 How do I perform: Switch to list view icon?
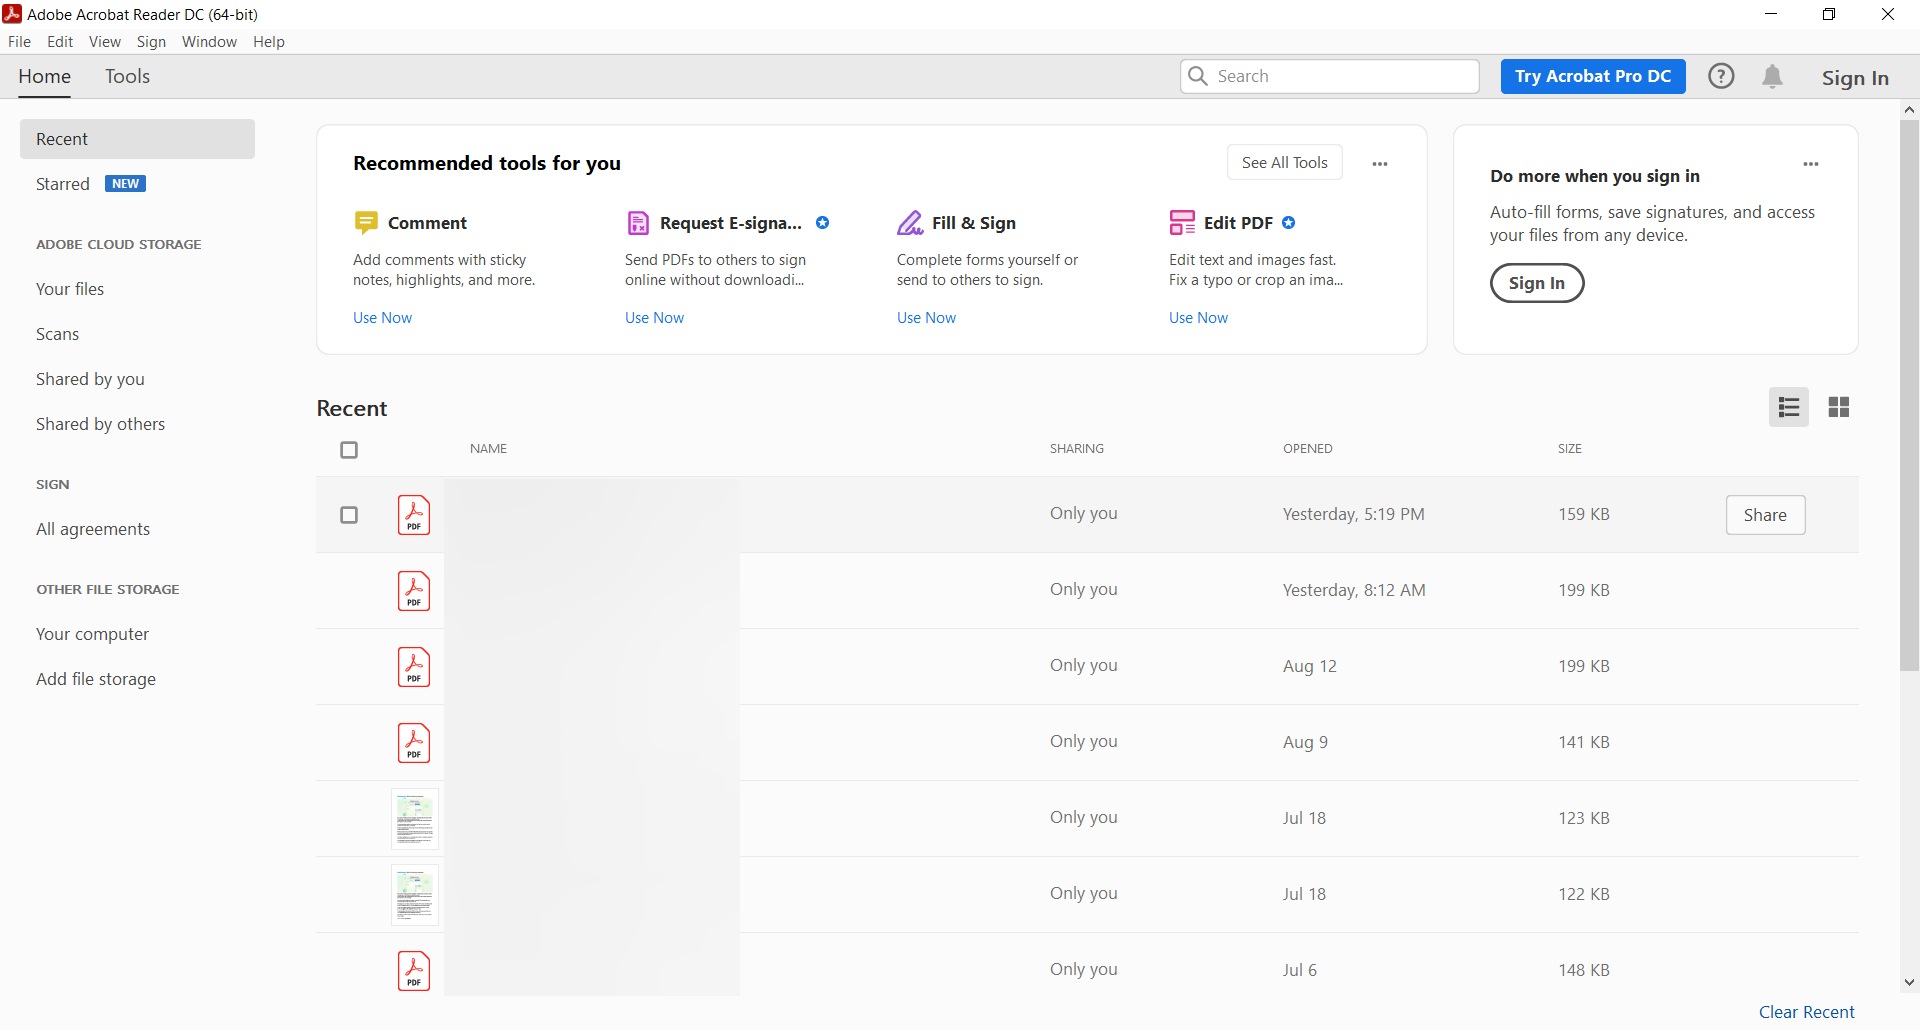[1789, 407]
